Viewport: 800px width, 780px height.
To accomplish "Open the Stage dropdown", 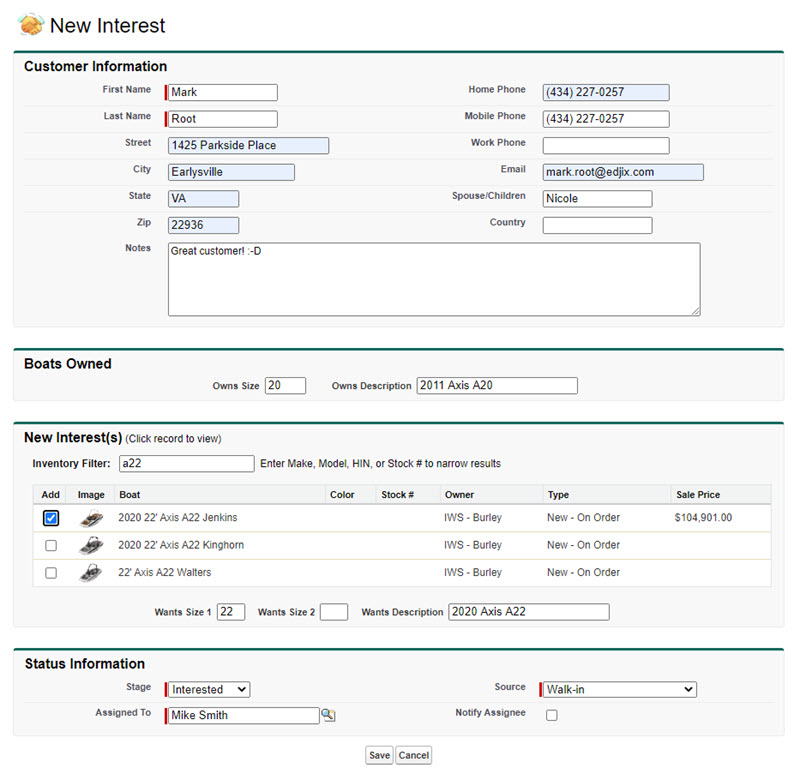I will click(x=209, y=689).
